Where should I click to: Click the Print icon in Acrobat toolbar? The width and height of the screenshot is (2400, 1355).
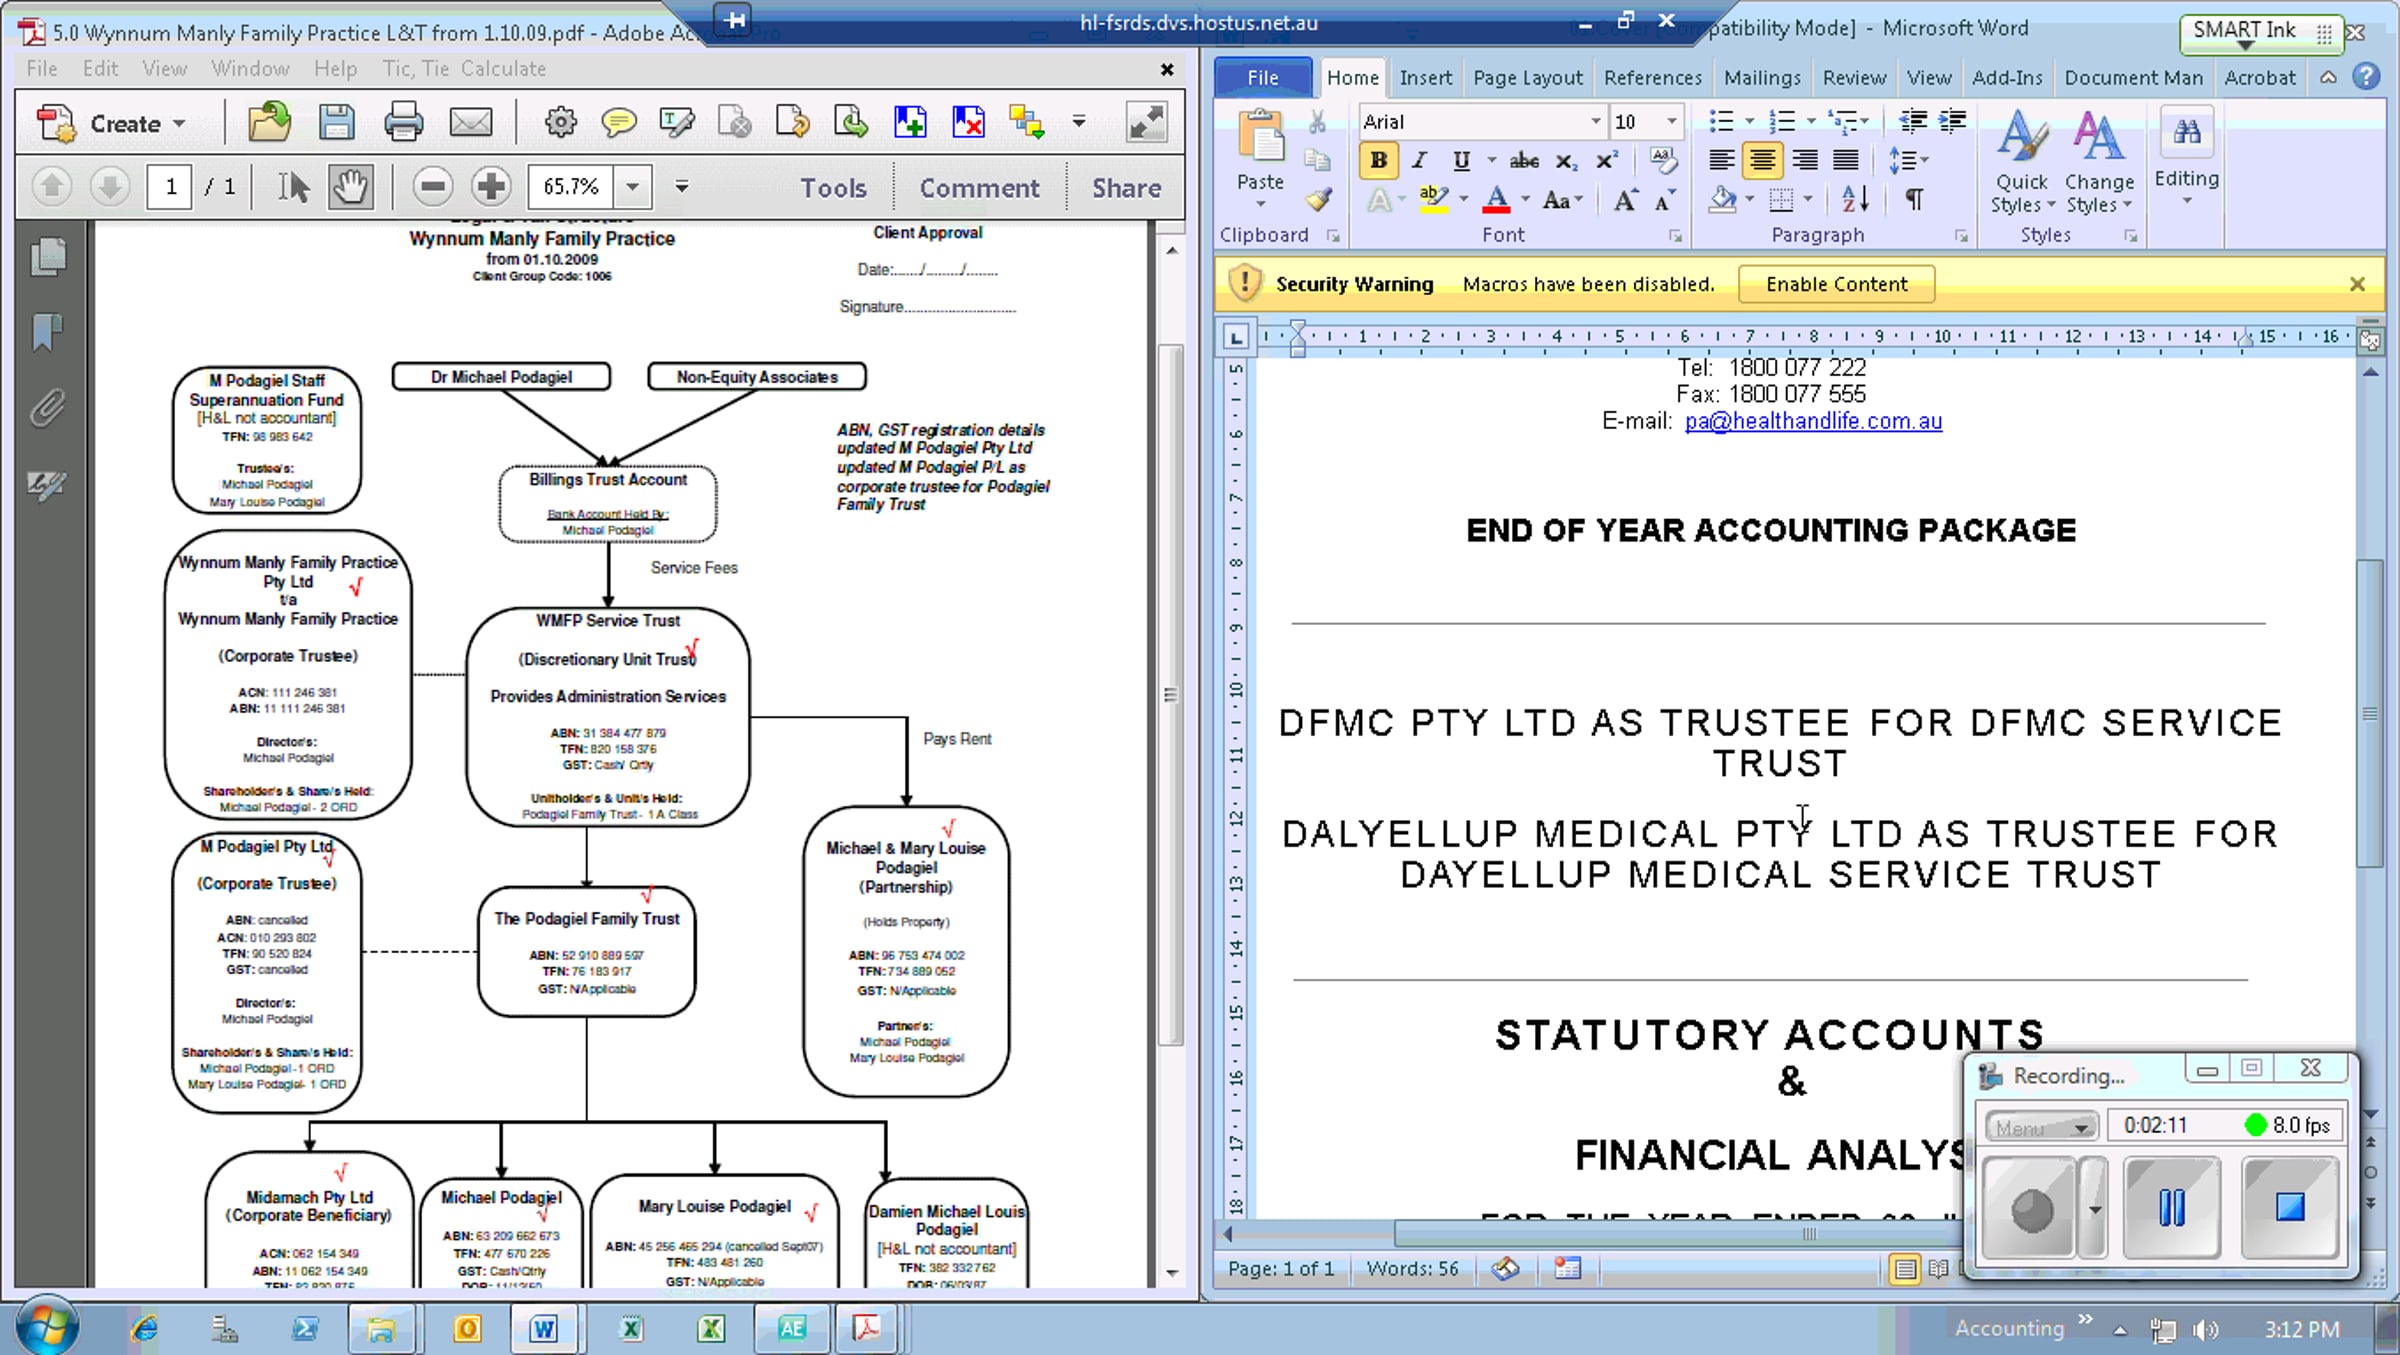[403, 123]
